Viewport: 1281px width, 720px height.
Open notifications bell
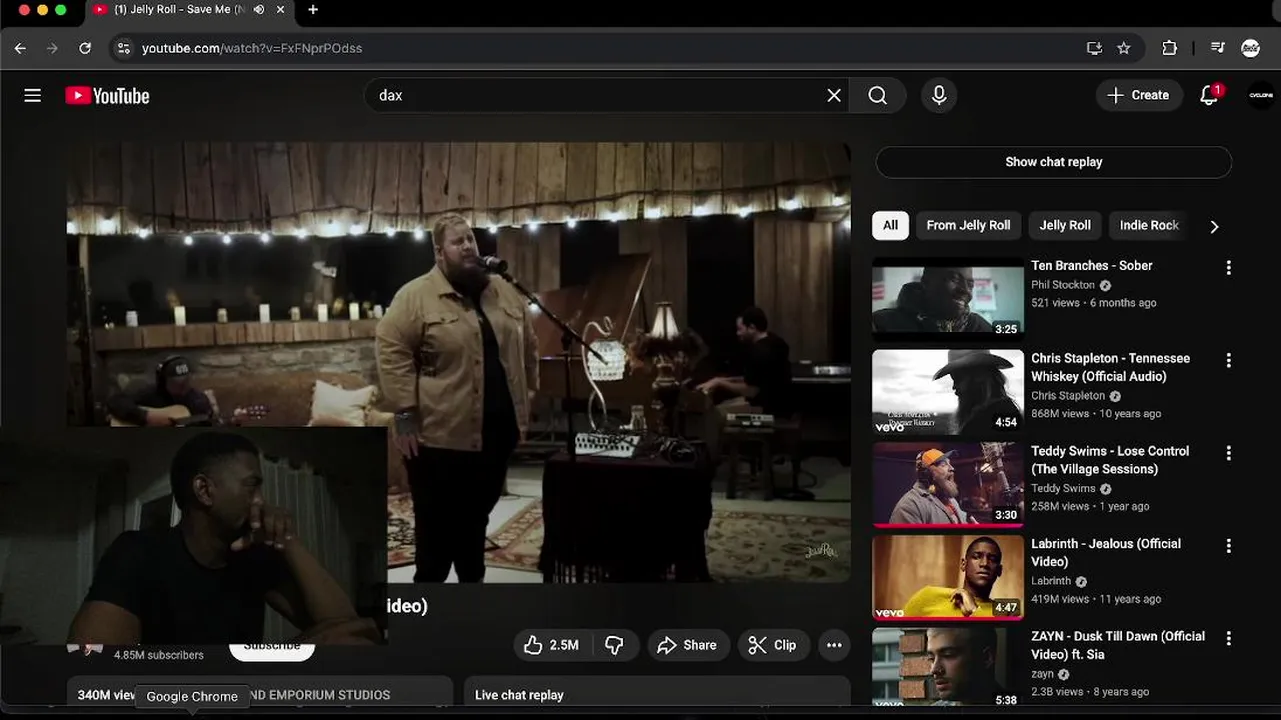tap(1209, 95)
